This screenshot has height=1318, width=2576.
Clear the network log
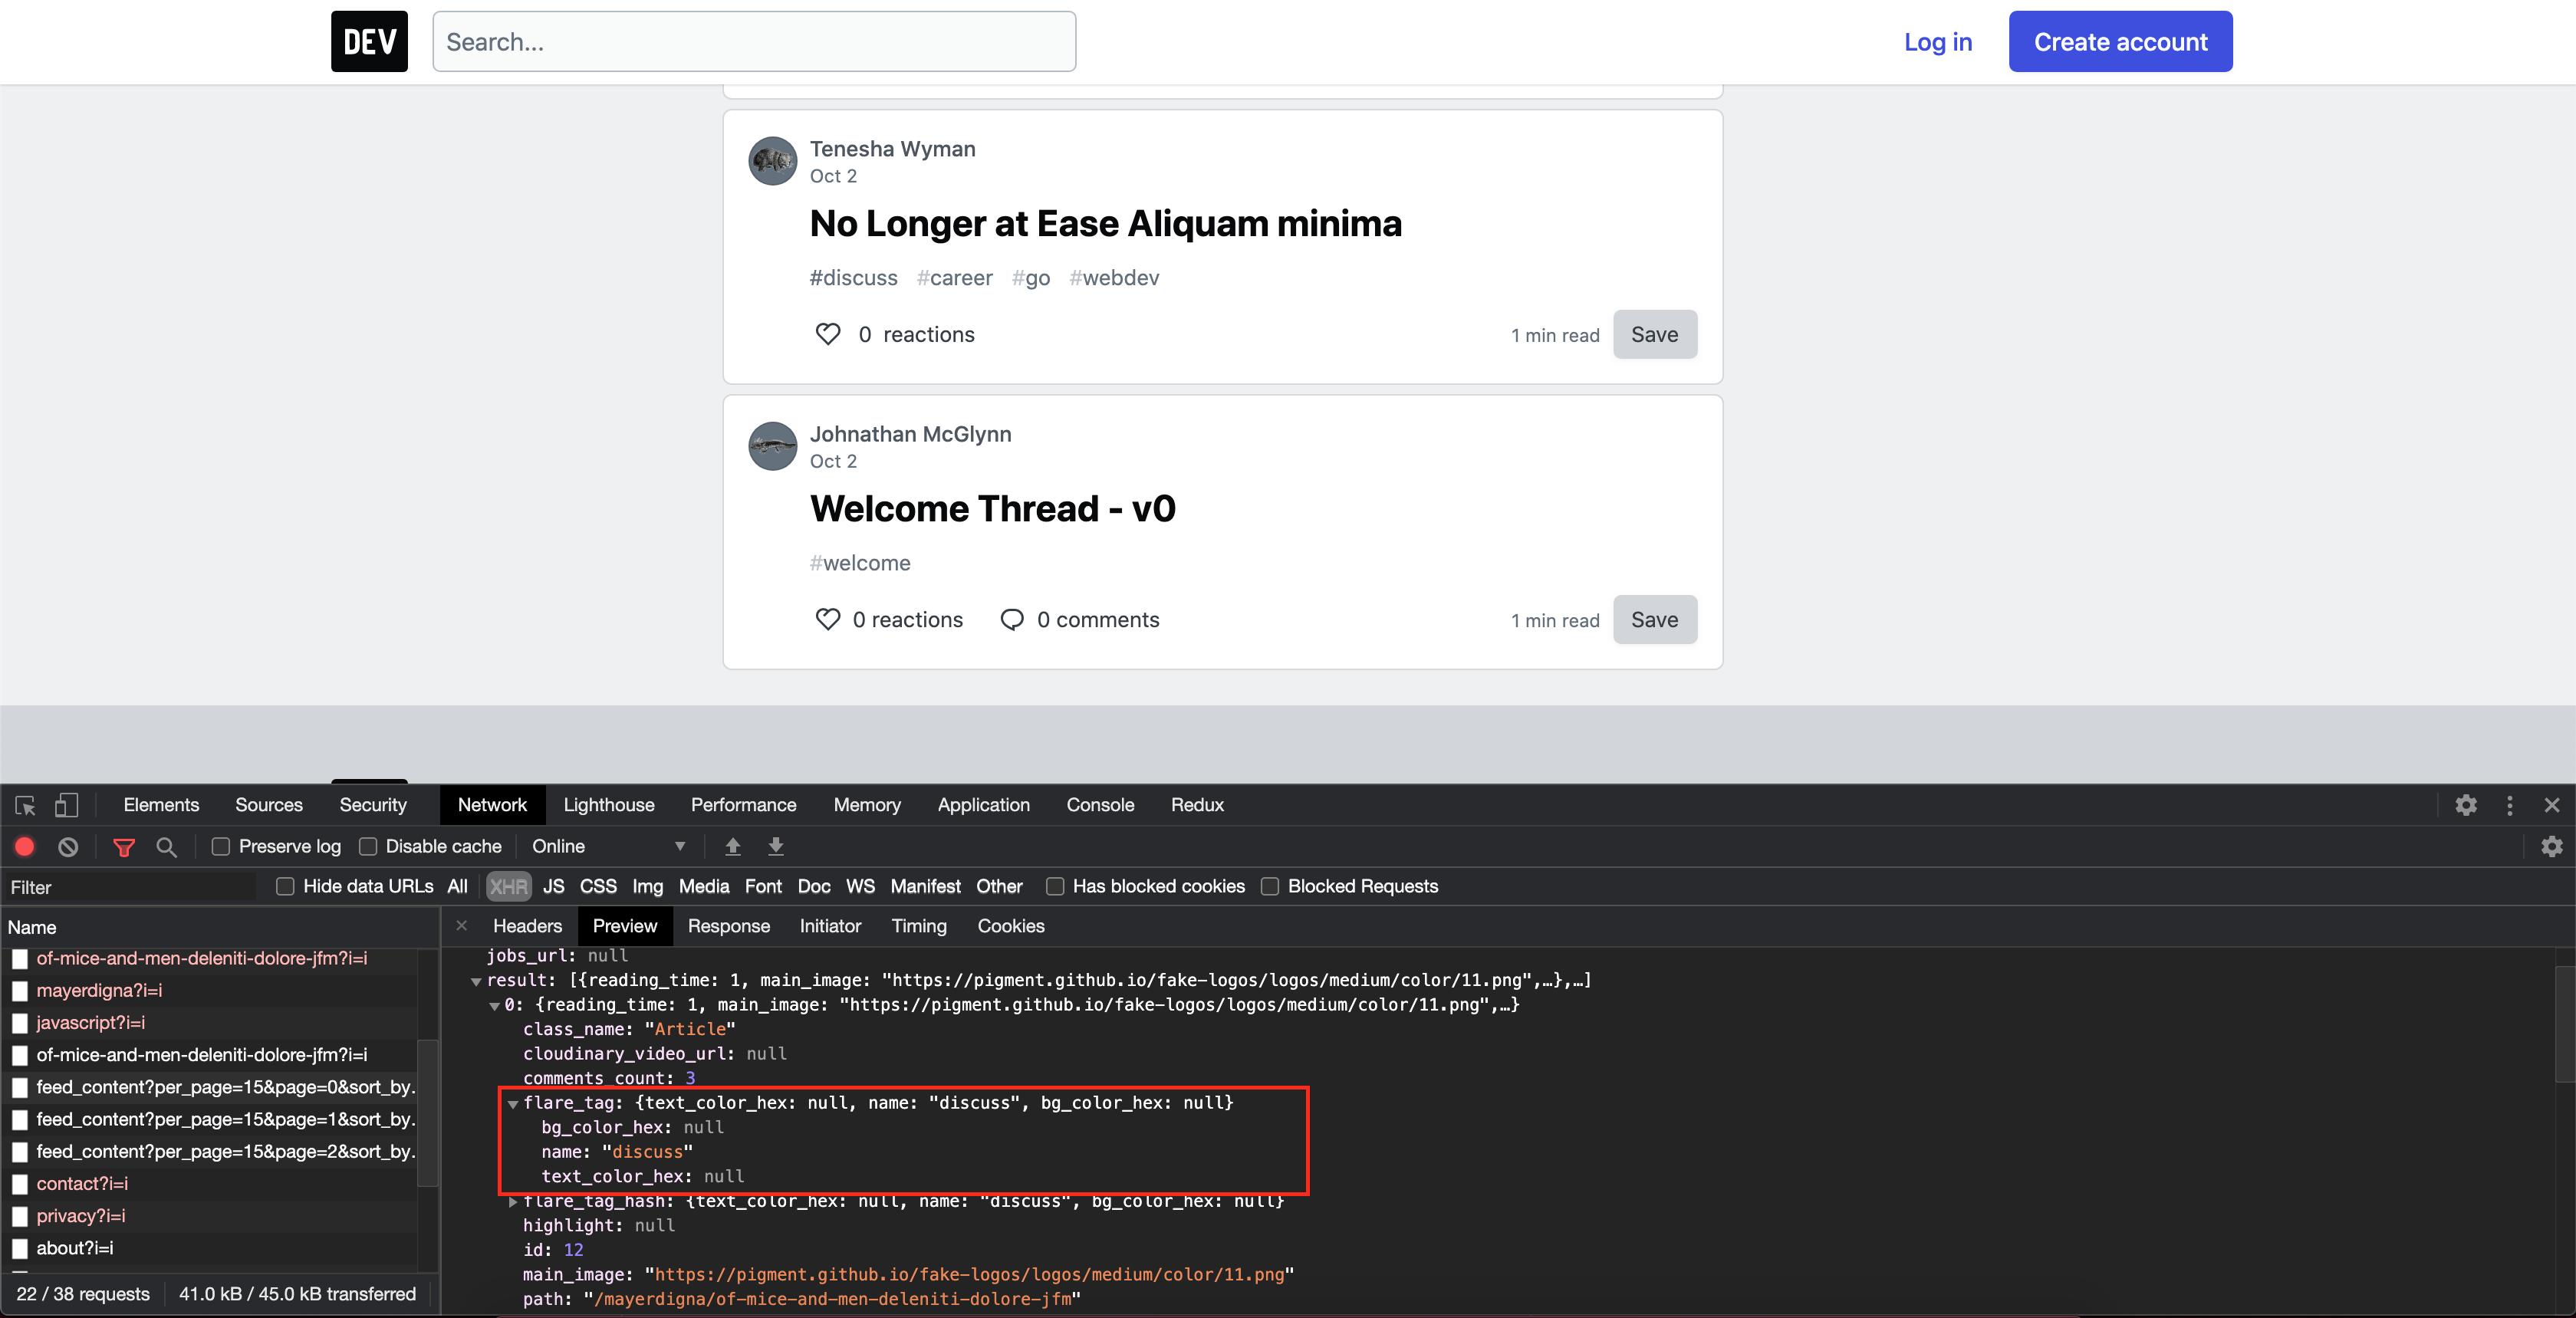(x=68, y=847)
